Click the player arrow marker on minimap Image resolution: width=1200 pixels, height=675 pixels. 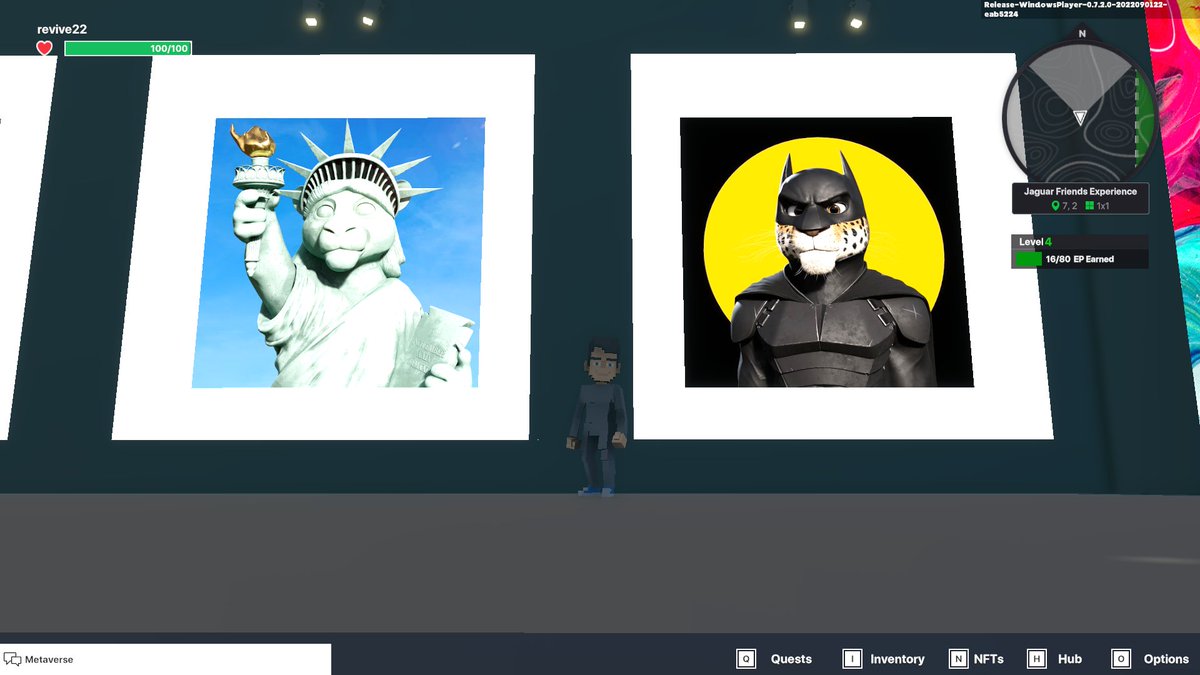[1079, 118]
